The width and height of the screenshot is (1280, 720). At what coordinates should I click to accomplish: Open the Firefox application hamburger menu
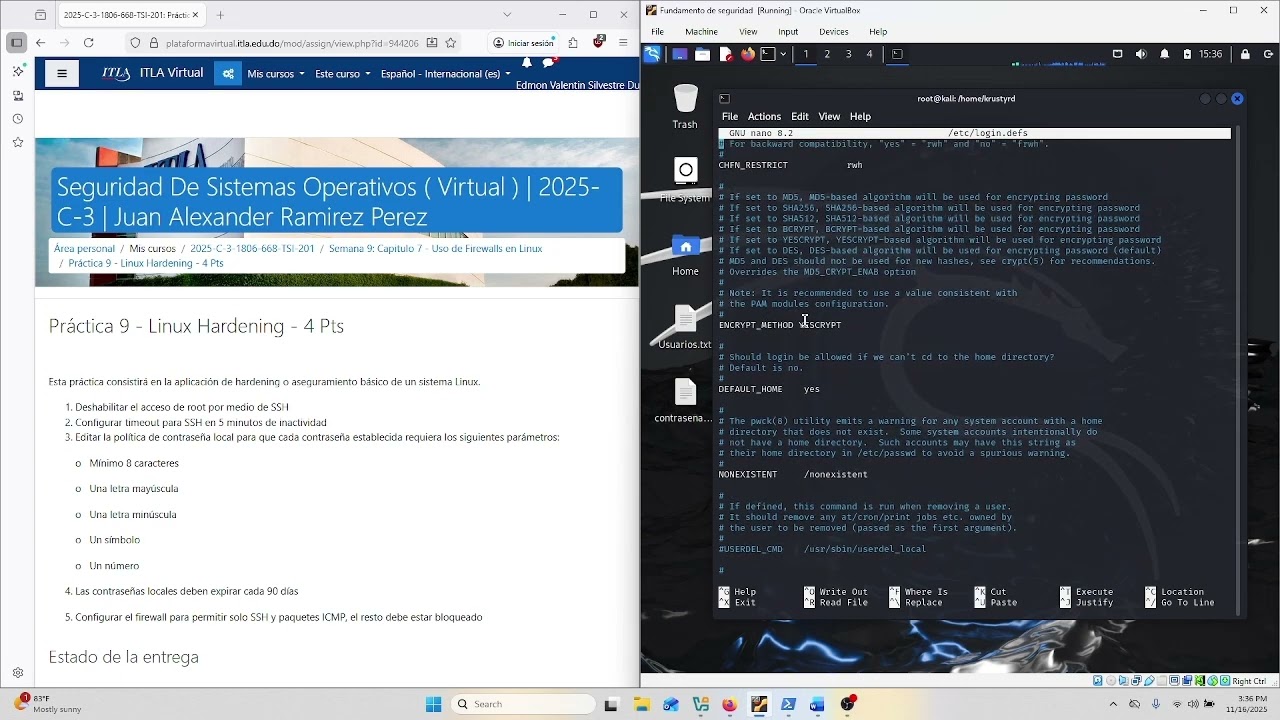pyautogui.click(x=623, y=43)
